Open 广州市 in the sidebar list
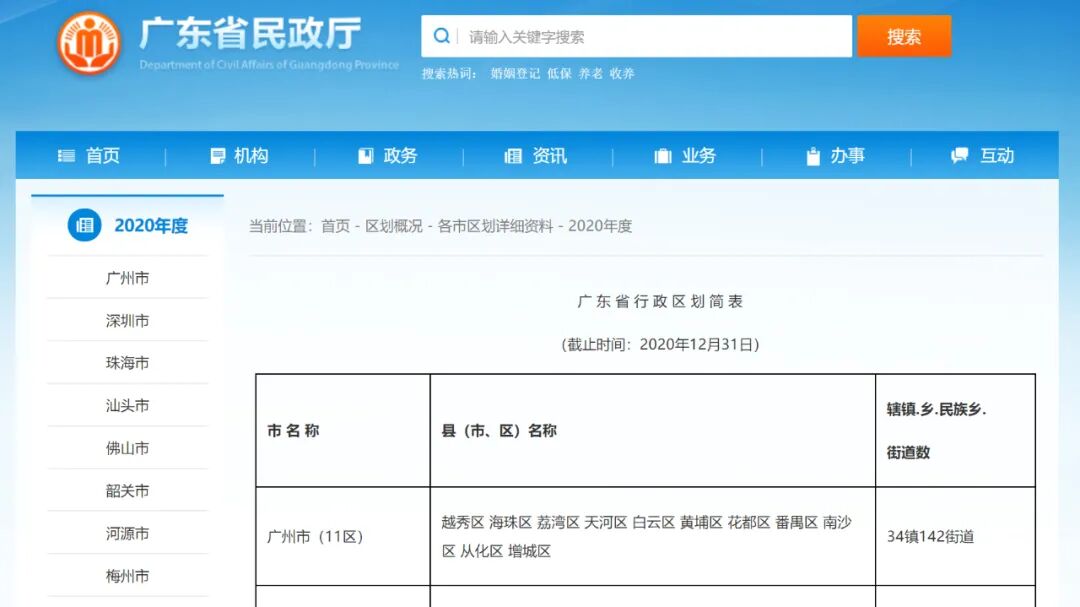The height and width of the screenshot is (607, 1080). point(127,278)
